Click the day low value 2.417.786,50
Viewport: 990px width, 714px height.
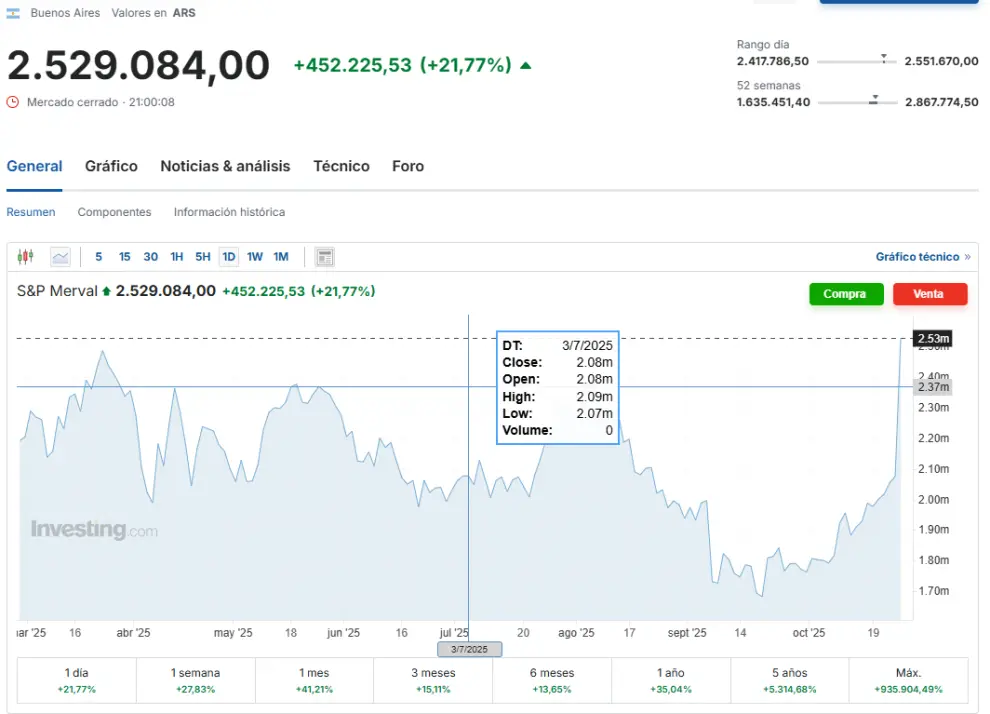click(773, 61)
